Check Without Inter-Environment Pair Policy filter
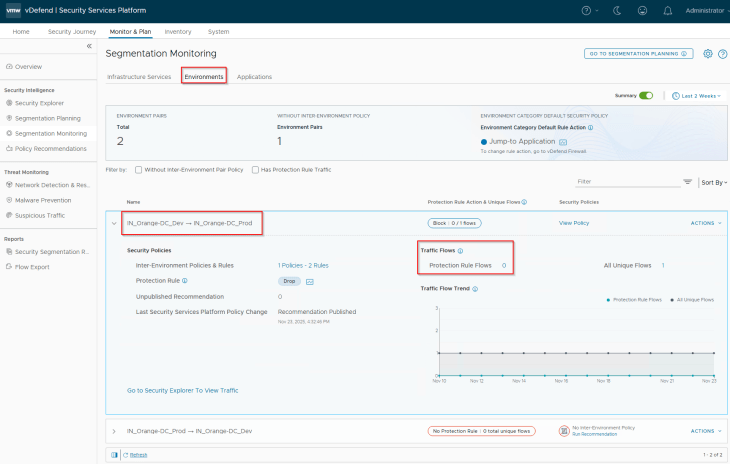This screenshot has width=730, height=464. pos(138,170)
